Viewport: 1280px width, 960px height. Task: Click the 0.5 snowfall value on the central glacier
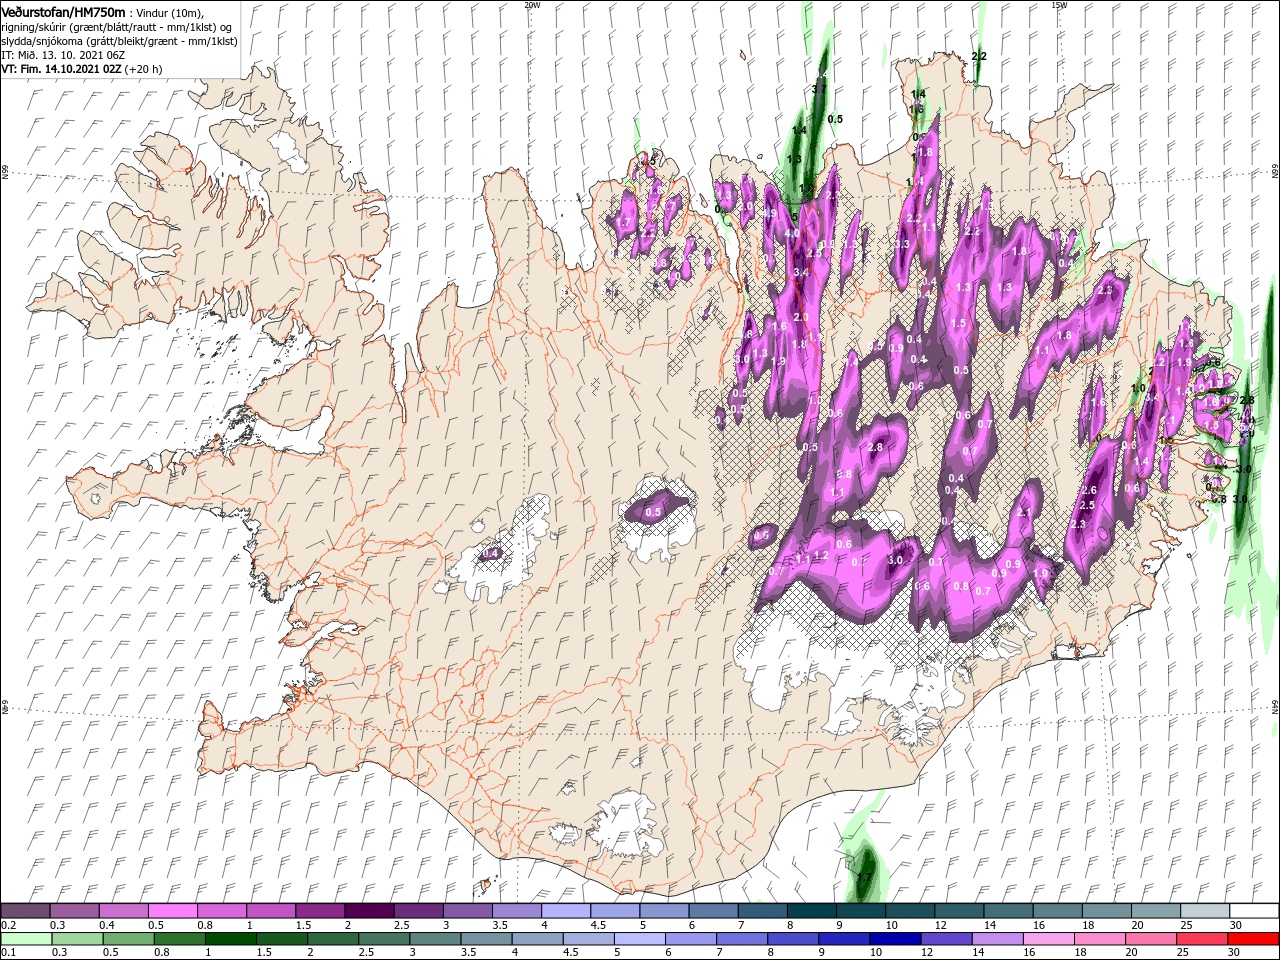(x=653, y=512)
